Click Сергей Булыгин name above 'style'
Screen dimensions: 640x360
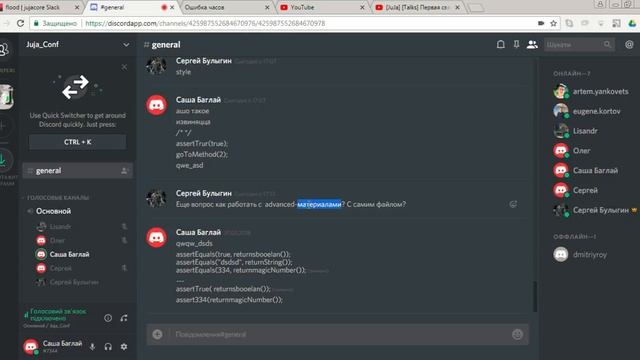[204, 60]
